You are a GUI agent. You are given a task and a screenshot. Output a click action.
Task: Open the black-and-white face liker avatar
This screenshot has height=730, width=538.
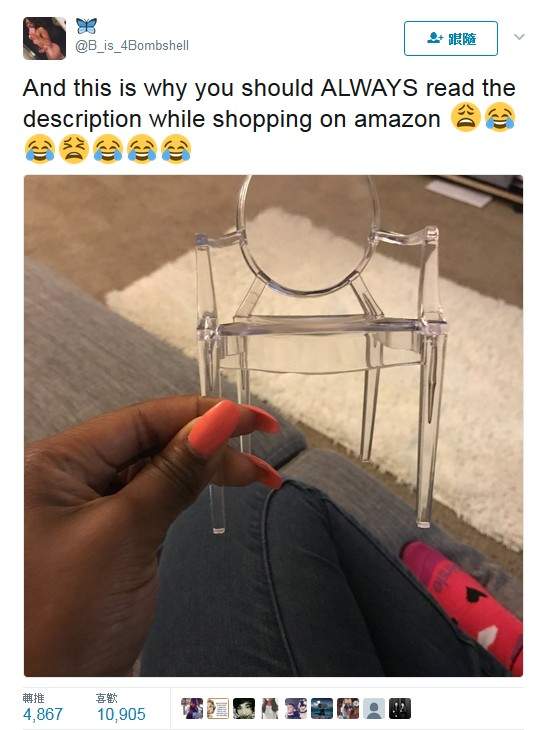tap(244, 709)
